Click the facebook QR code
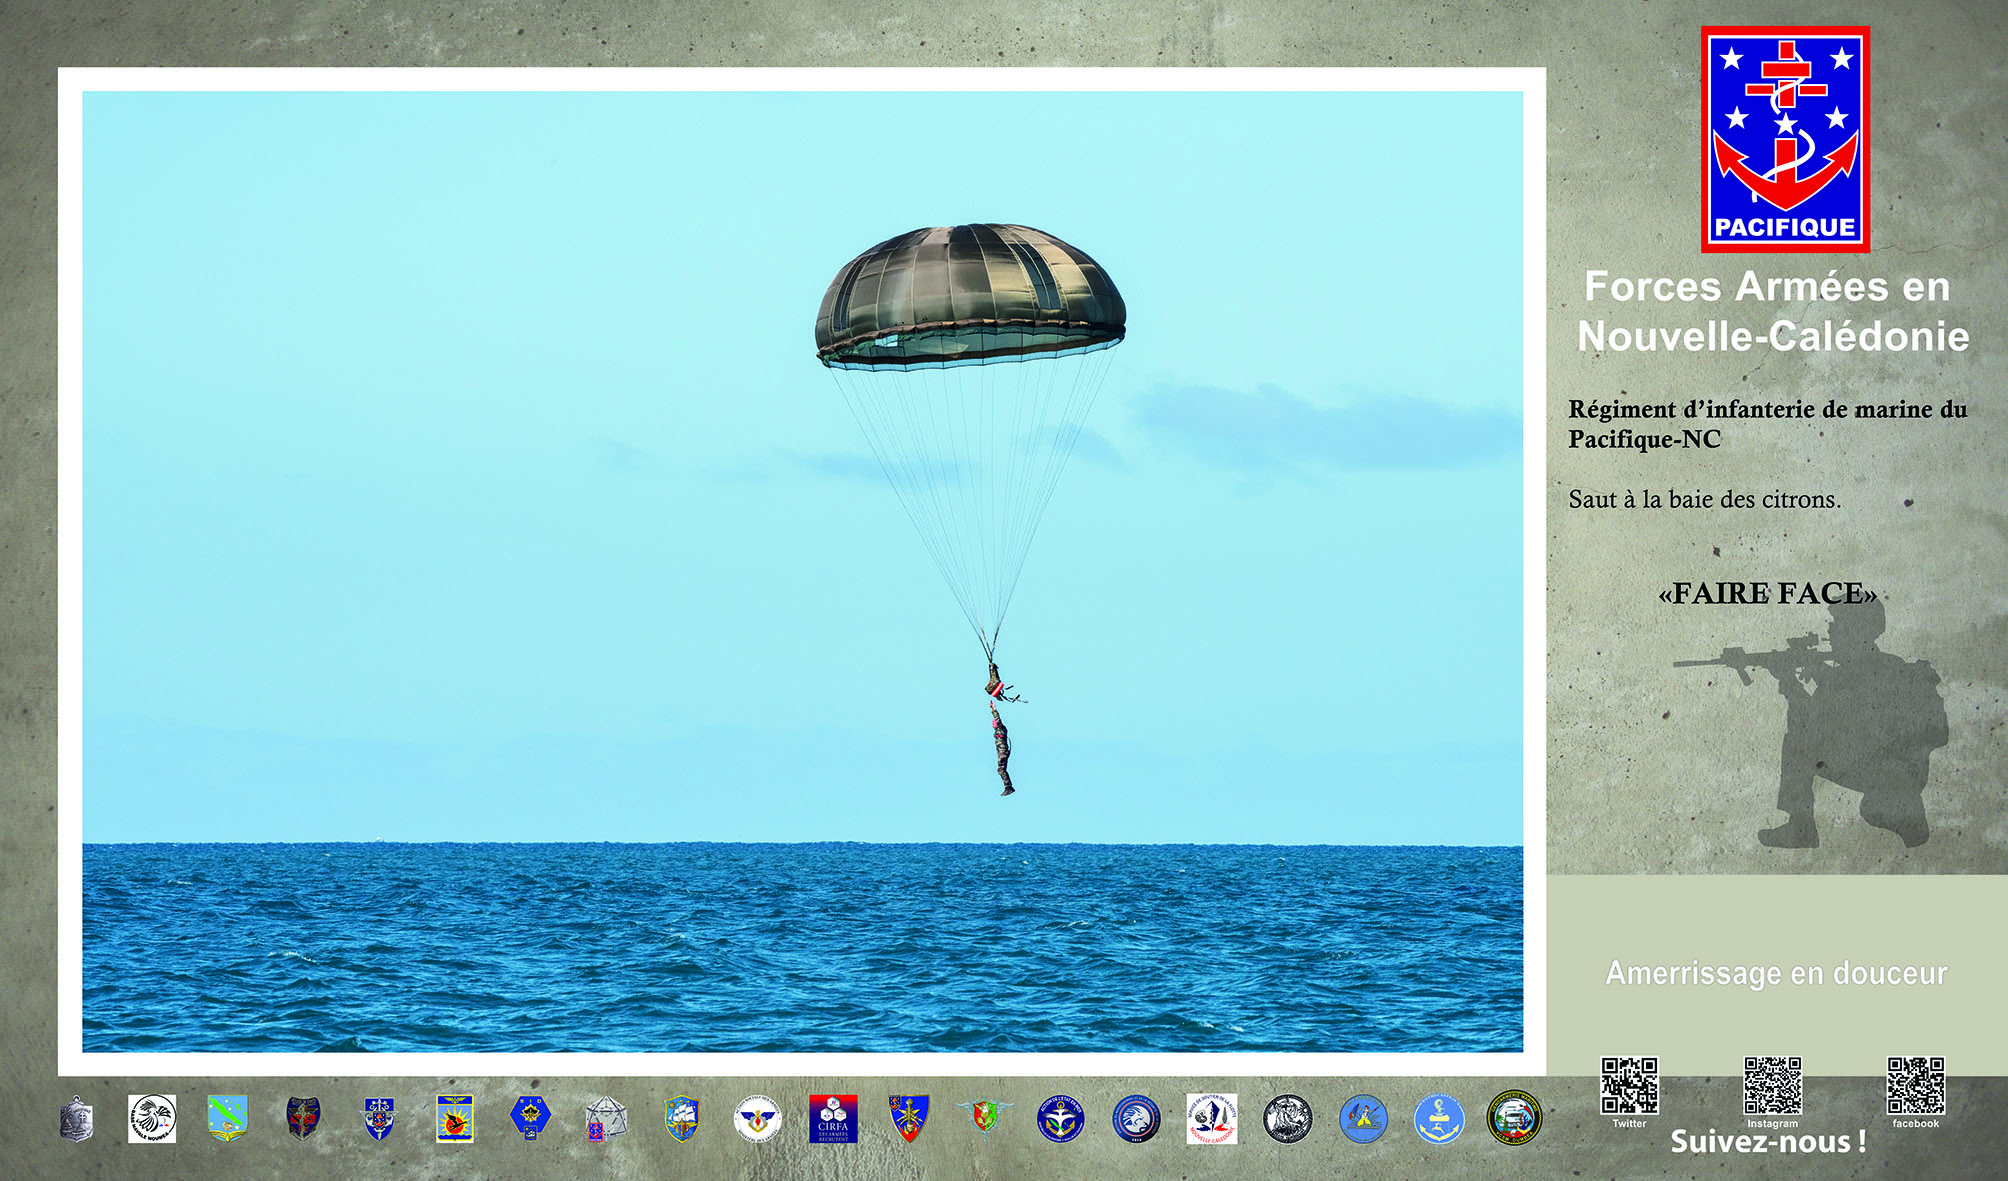This screenshot has width=2008, height=1181. click(x=1915, y=1086)
